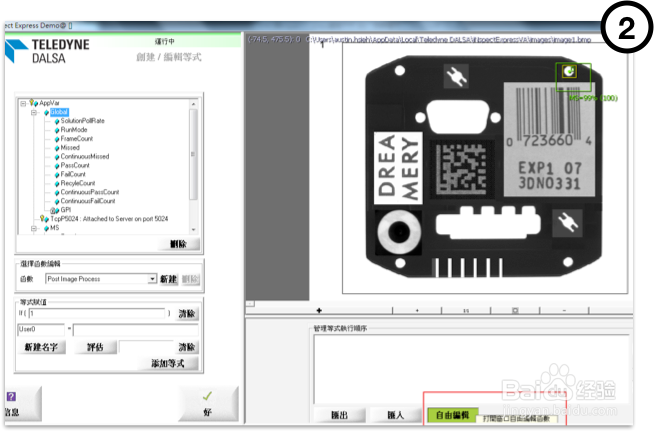Viewport: 654px width, 434px height.
Task: Collapse the Global tree node
Action: (34, 112)
